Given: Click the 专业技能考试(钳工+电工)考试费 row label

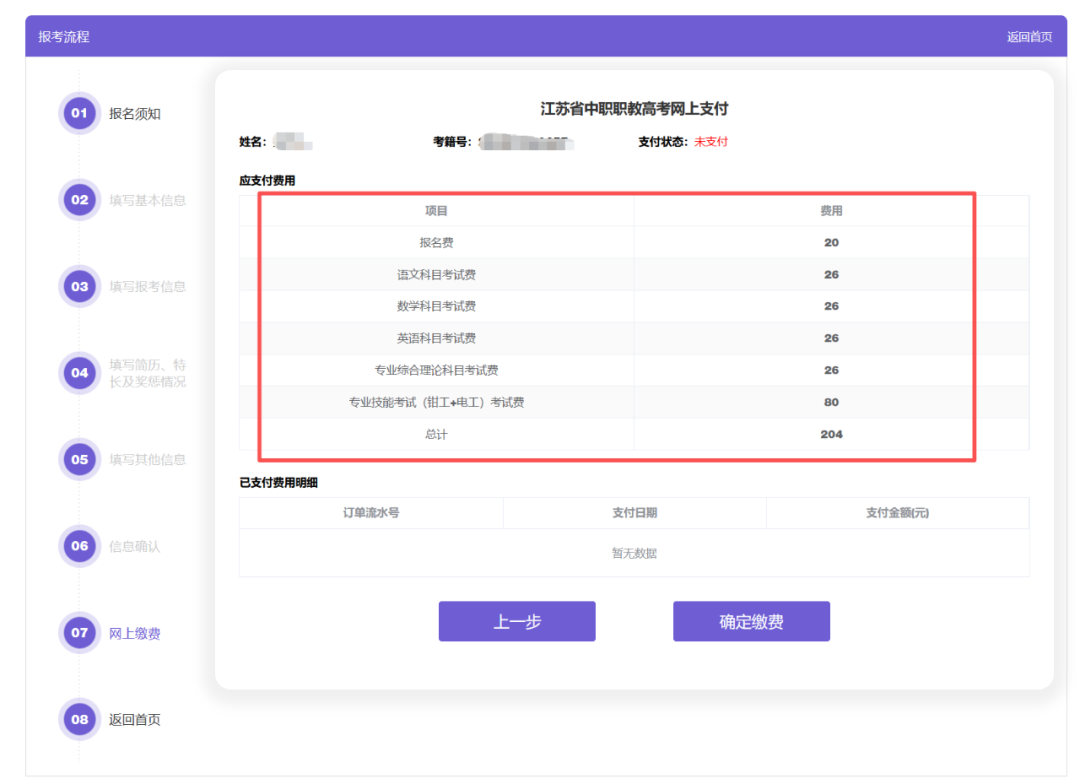Looking at the screenshot, I should click(x=436, y=402).
